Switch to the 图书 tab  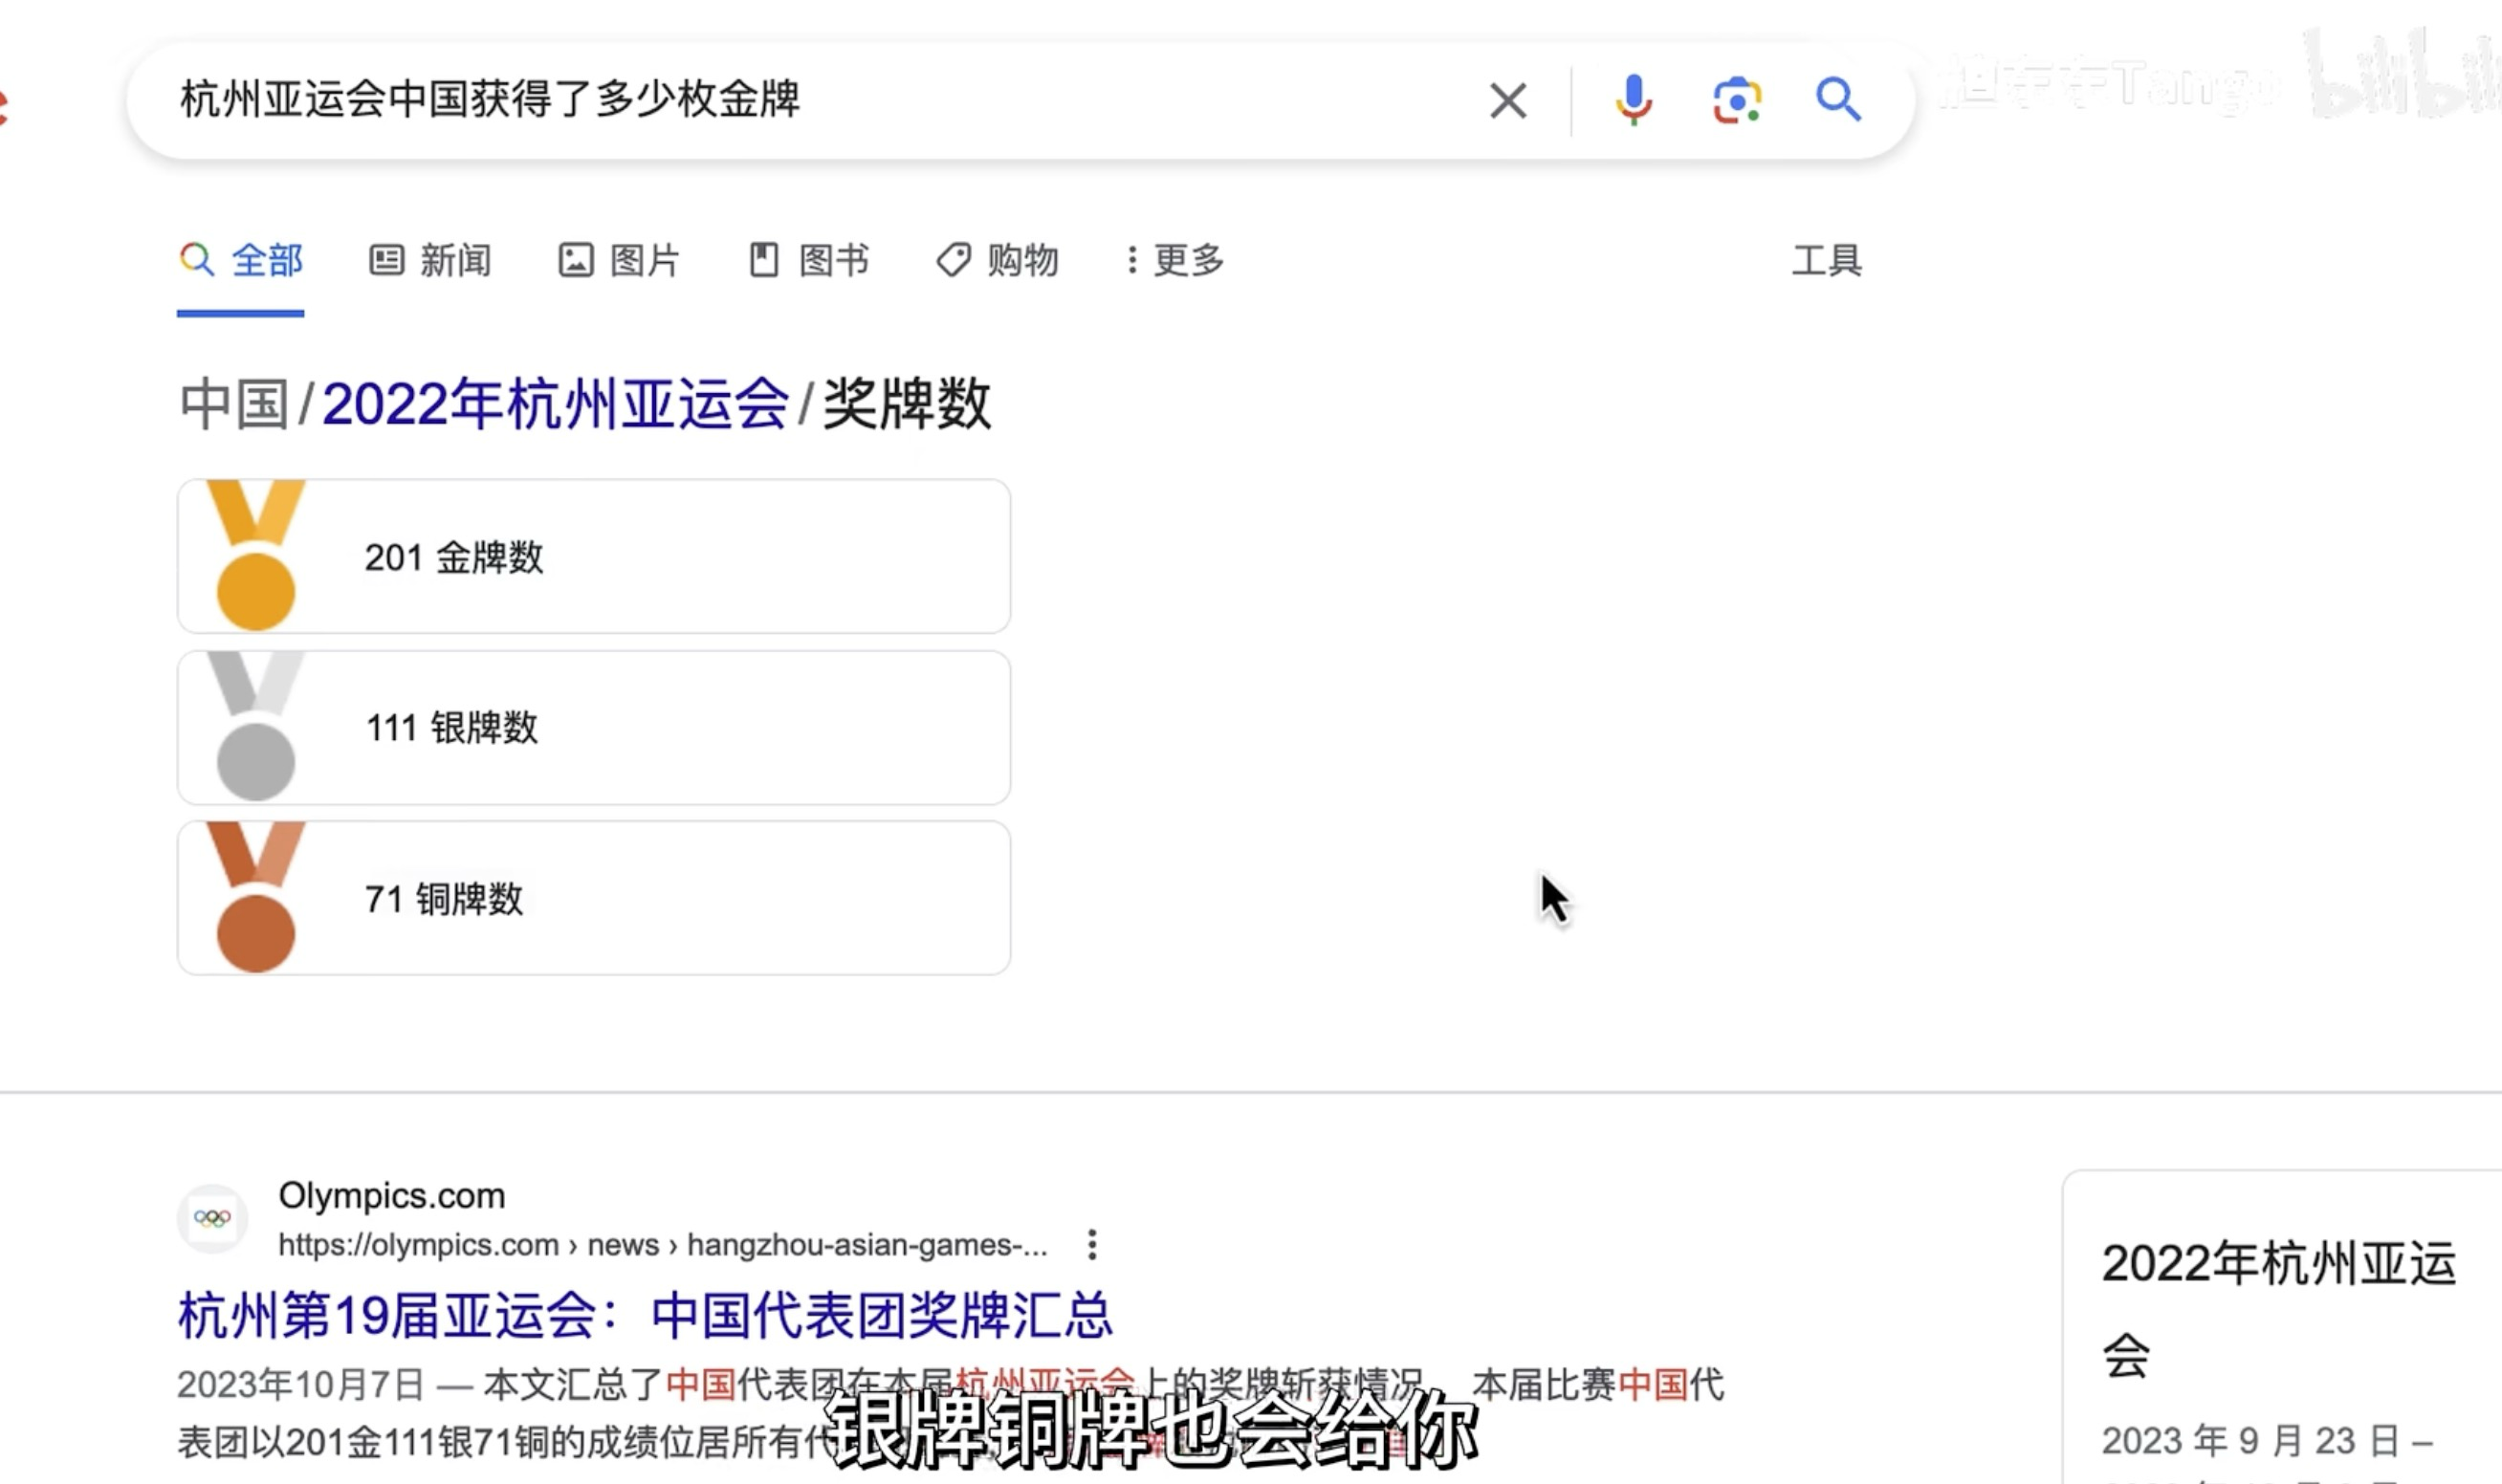click(x=808, y=261)
